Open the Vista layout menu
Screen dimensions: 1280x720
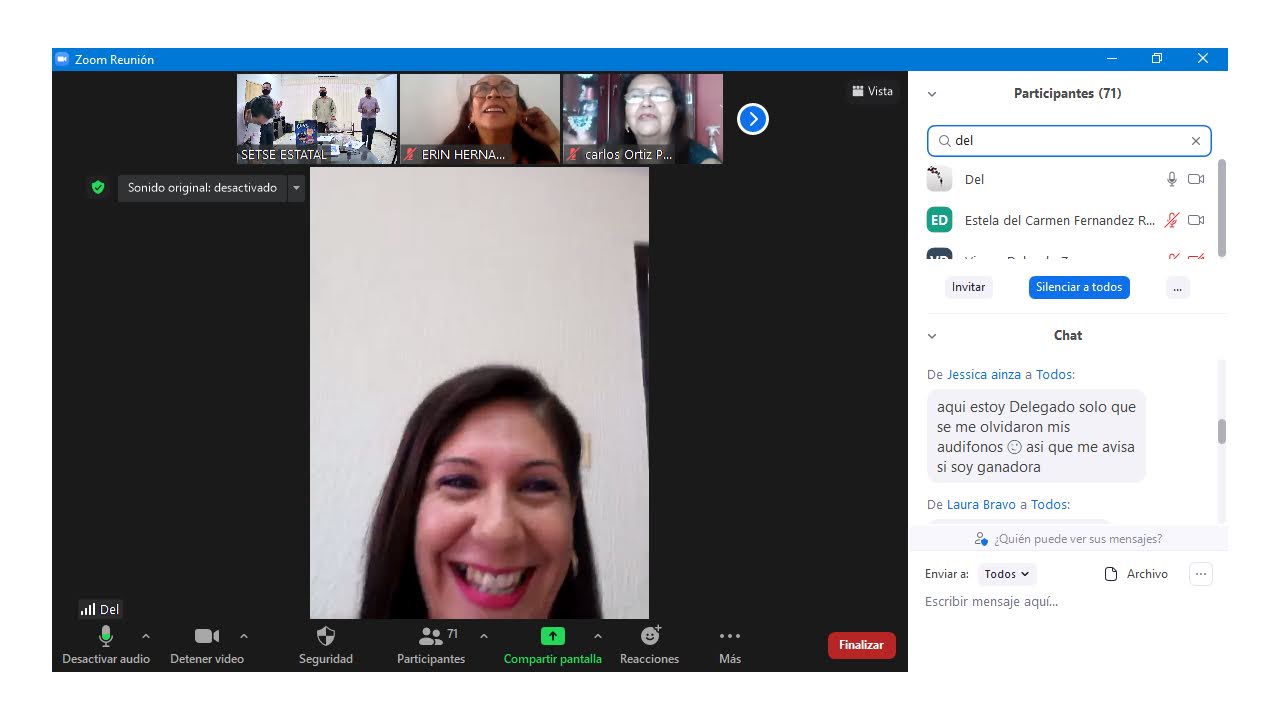pos(872,91)
